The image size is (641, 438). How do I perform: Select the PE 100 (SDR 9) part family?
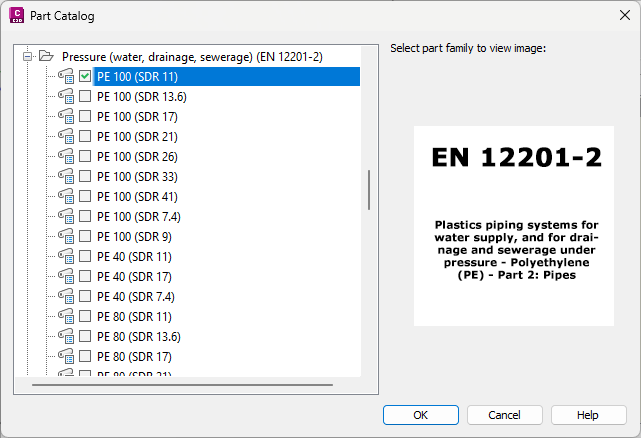click(134, 237)
